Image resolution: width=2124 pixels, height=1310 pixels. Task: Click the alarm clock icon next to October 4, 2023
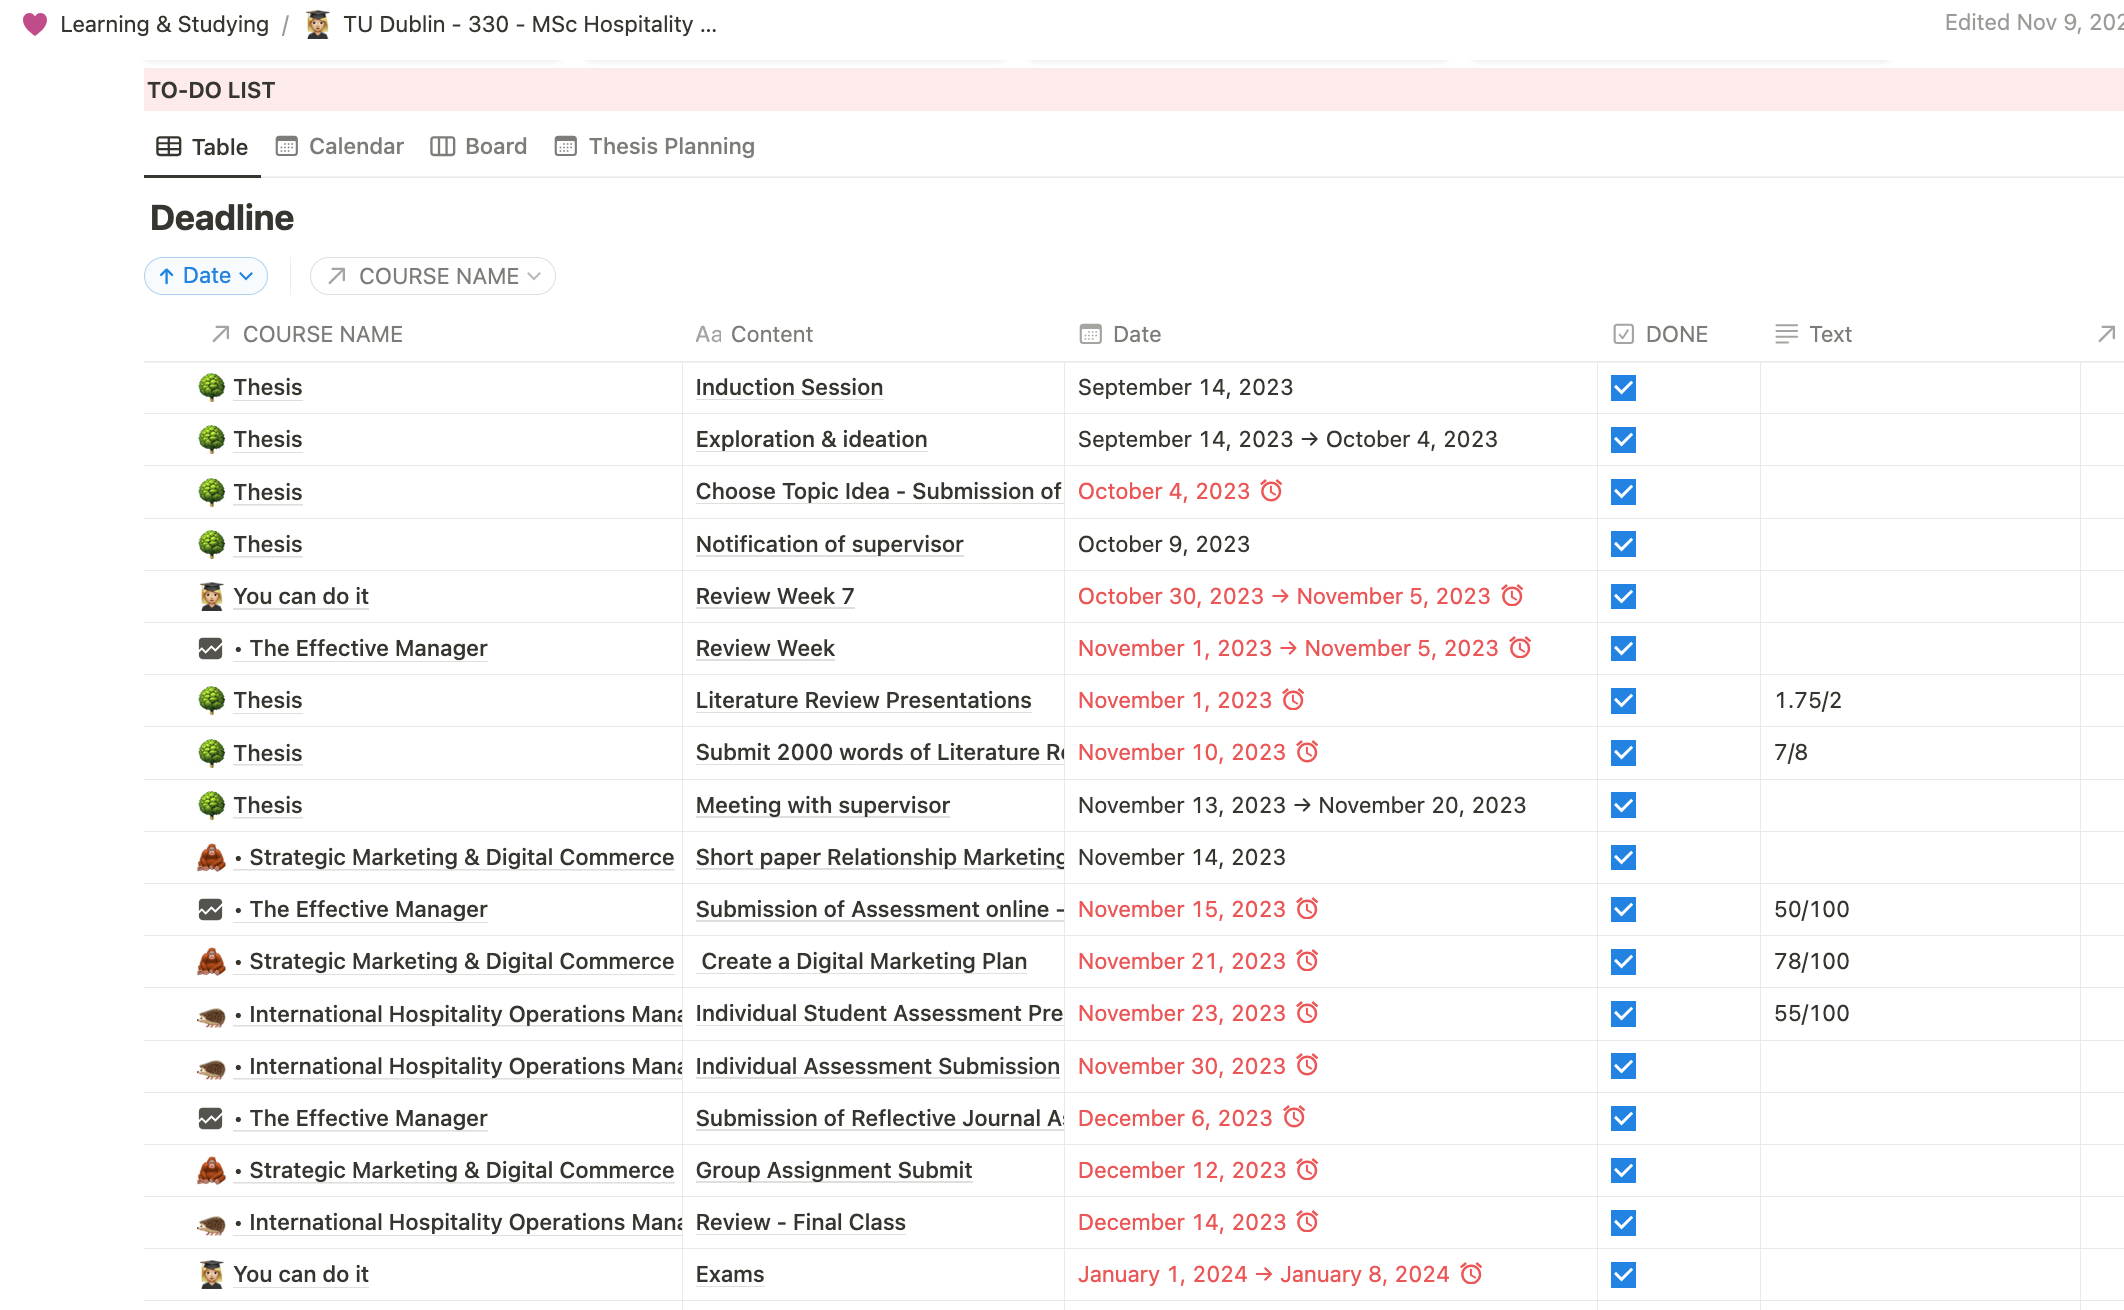1271,491
